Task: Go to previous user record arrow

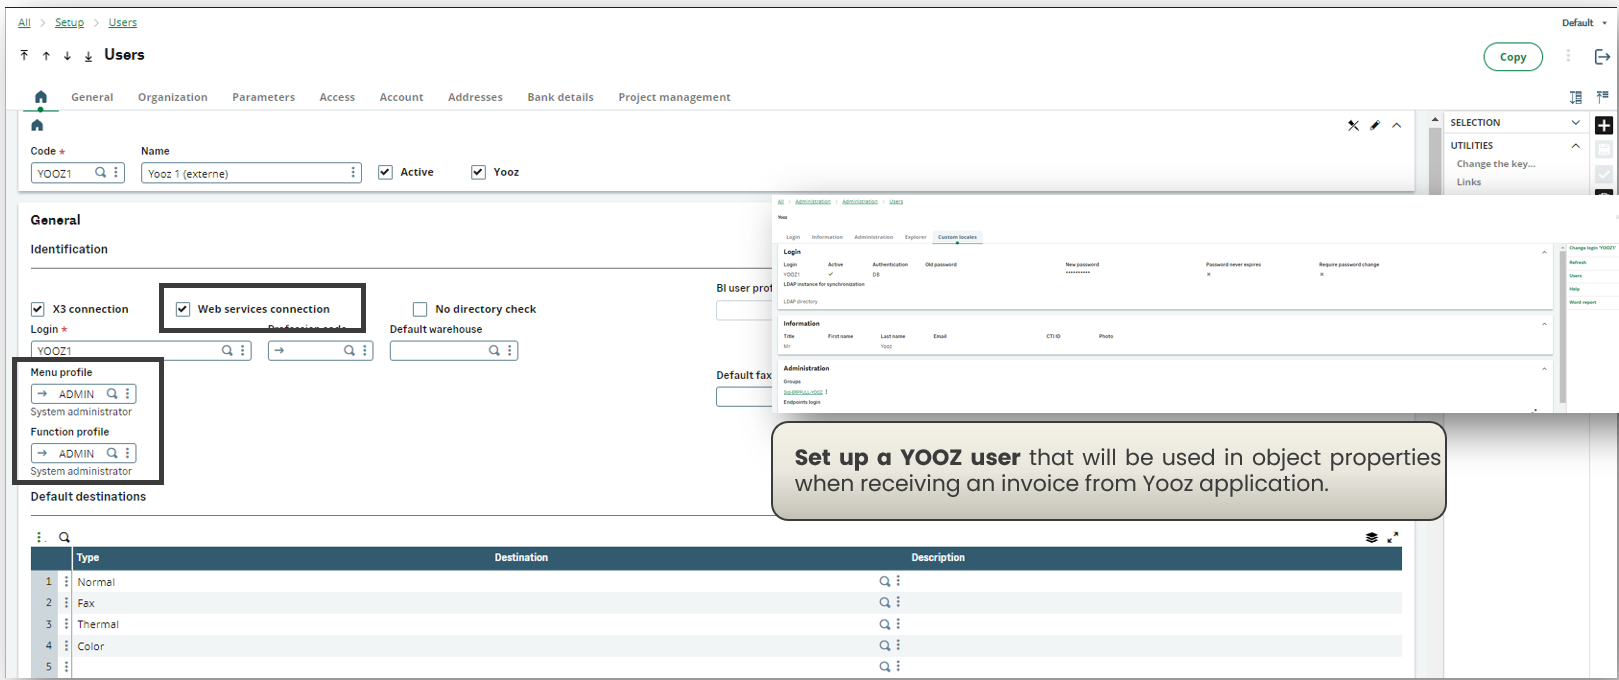Action: point(46,56)
